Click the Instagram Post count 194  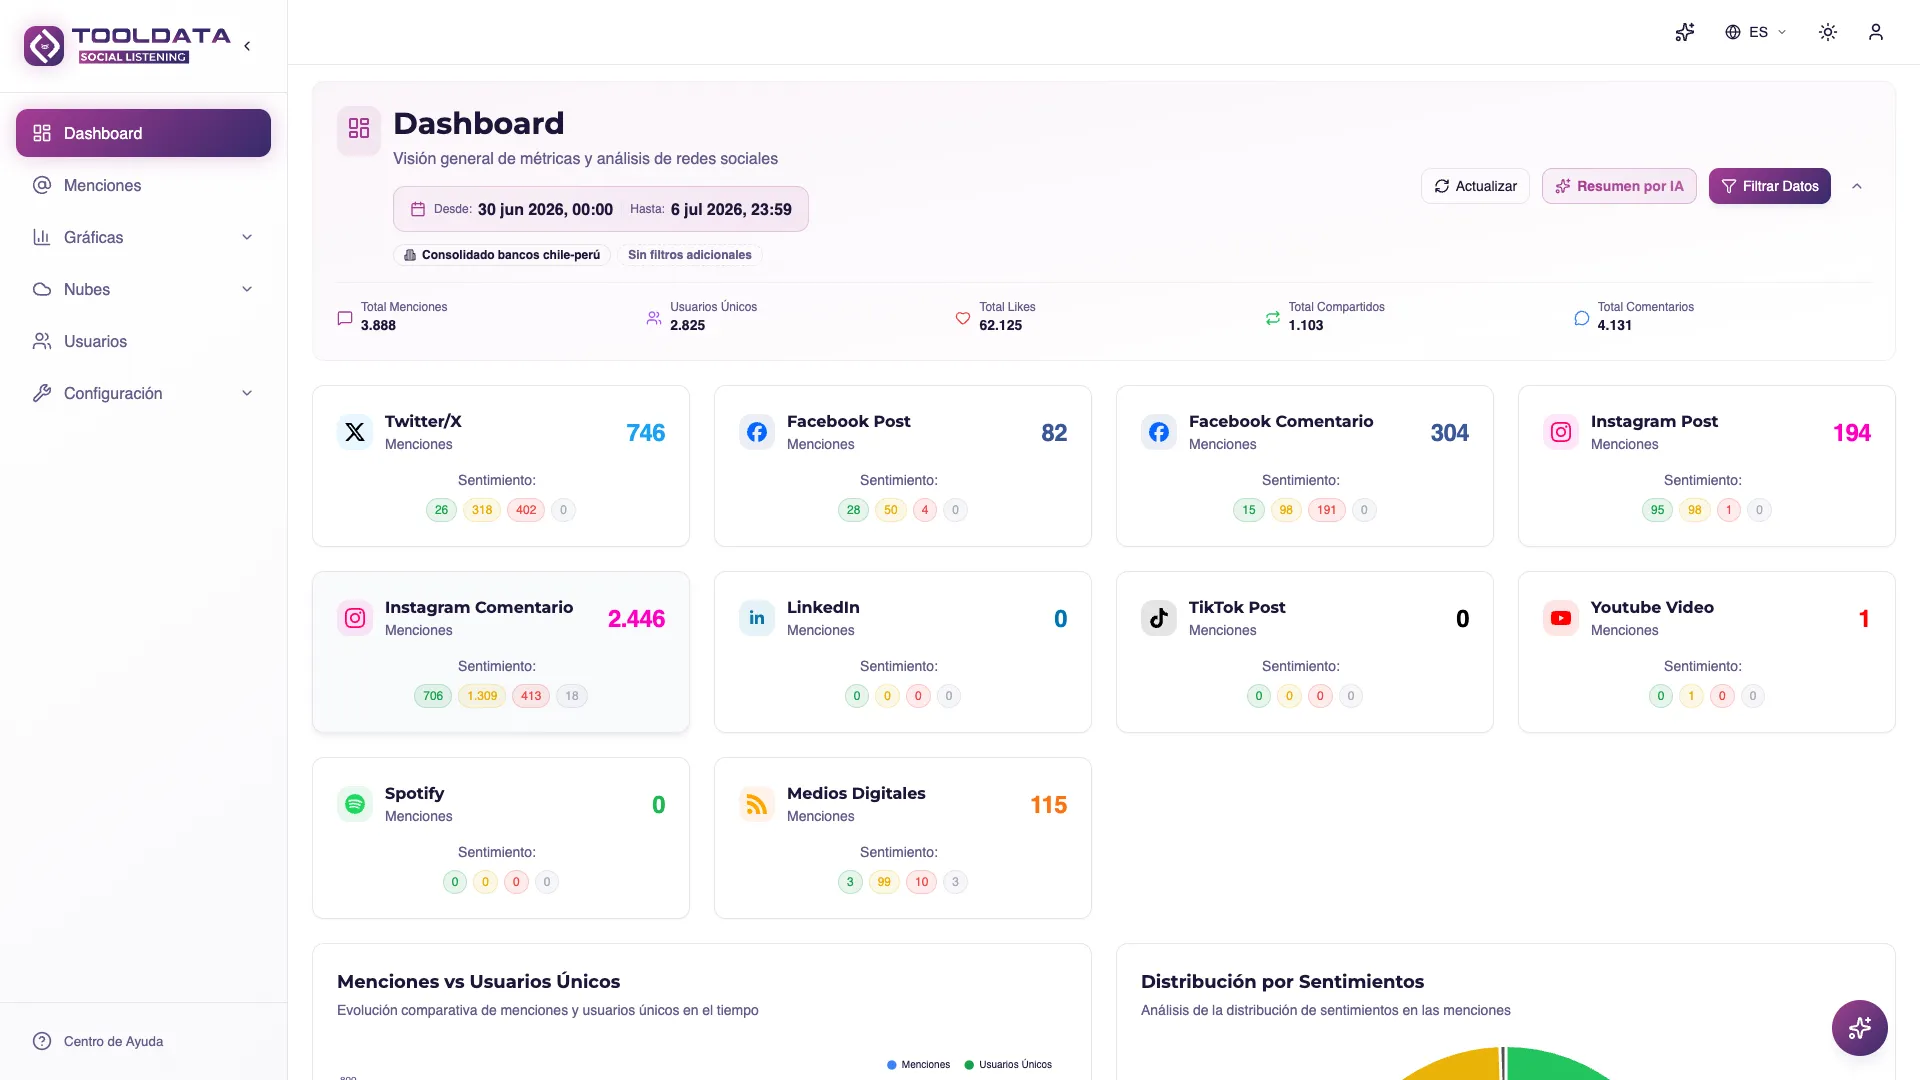pyautogui.click(x=1851, y=433)
